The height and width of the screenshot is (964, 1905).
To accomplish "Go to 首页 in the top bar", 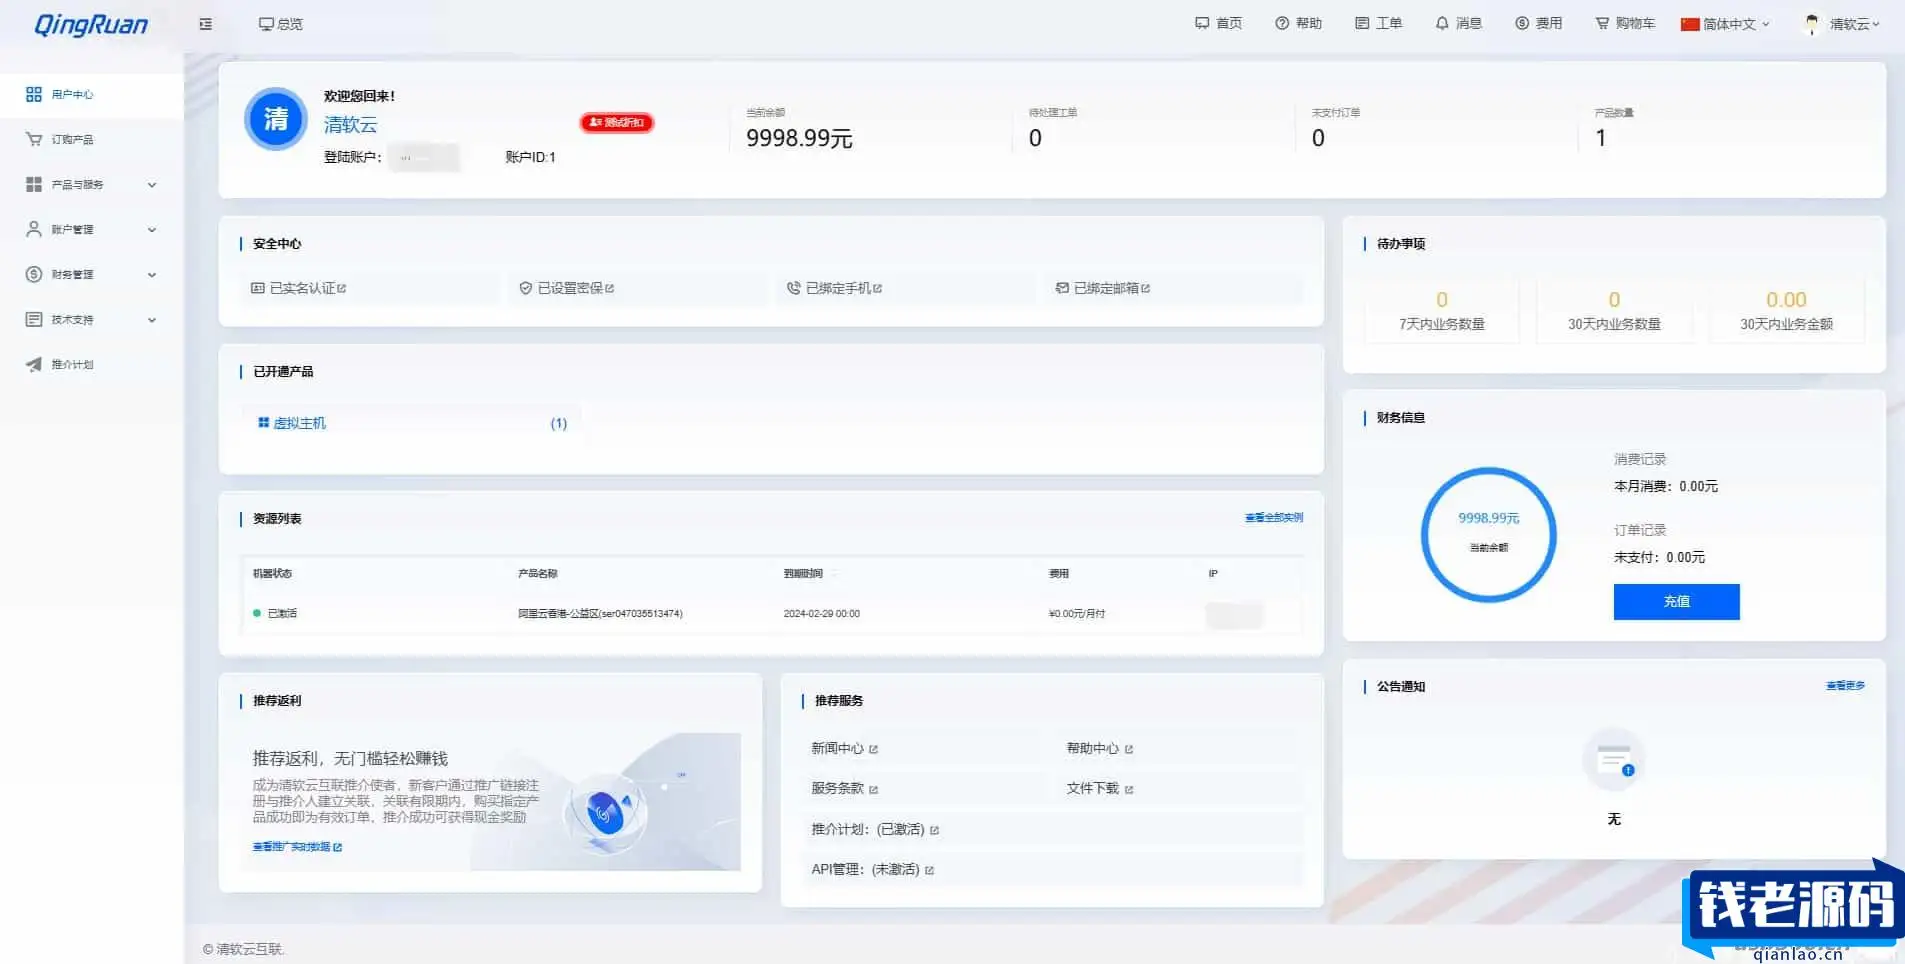I will pyautogui.click(x=1219, y=23).
